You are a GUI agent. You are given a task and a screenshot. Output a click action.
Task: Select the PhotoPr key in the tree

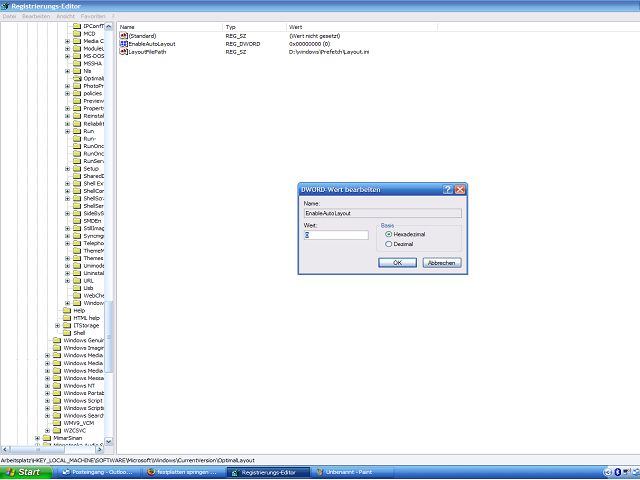click(x=93, y=86)
